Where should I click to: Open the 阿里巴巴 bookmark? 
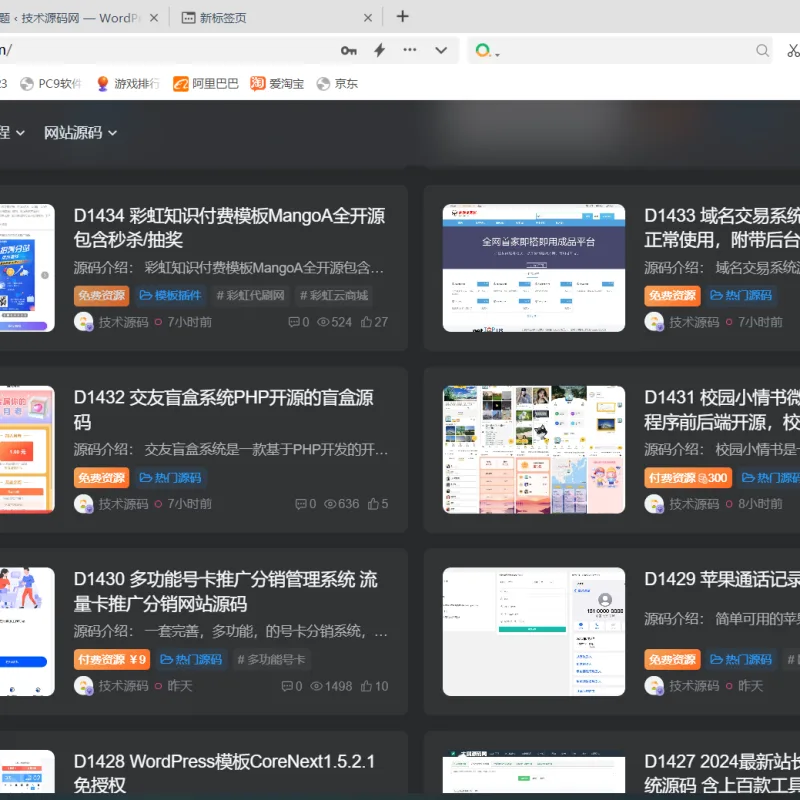[206, 84]
